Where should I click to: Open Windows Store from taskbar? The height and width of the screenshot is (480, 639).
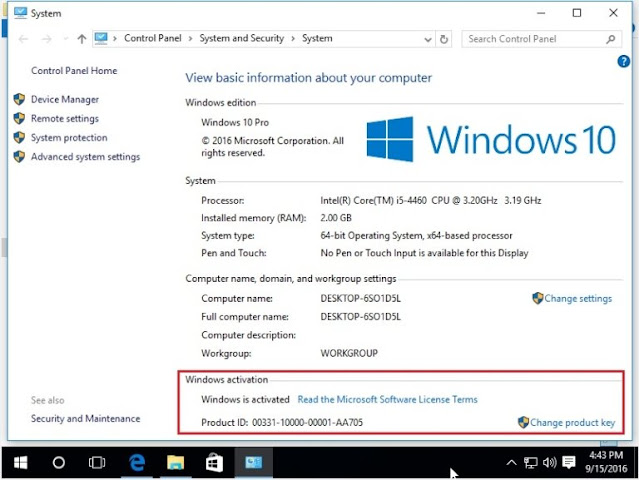click(214, 462)
